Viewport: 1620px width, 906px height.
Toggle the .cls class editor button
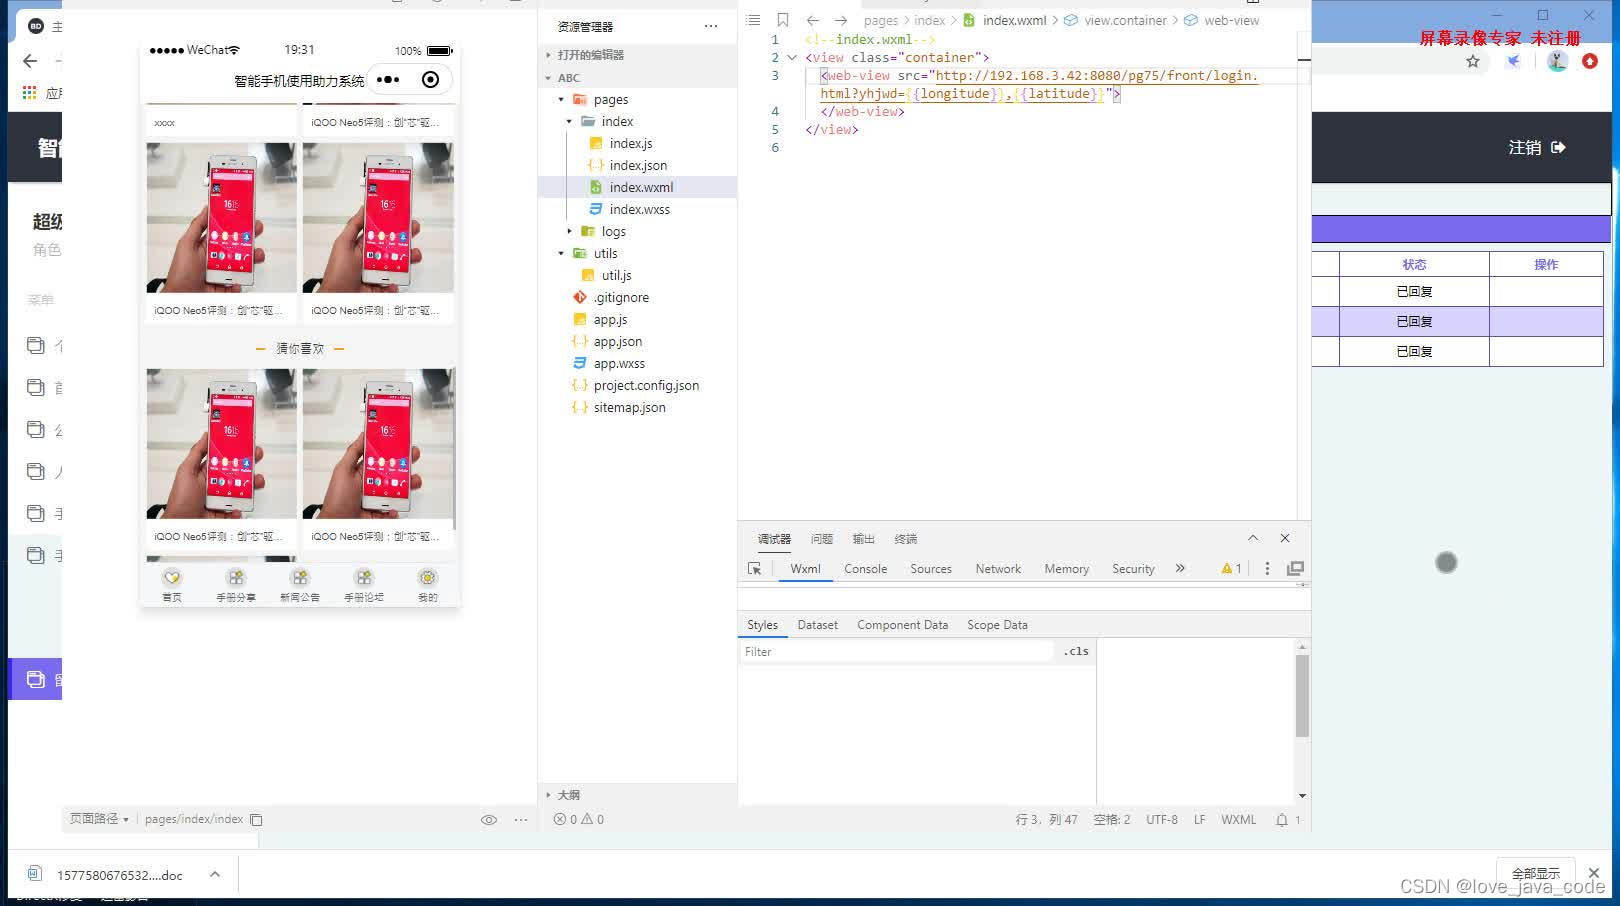pos(1076,652)
